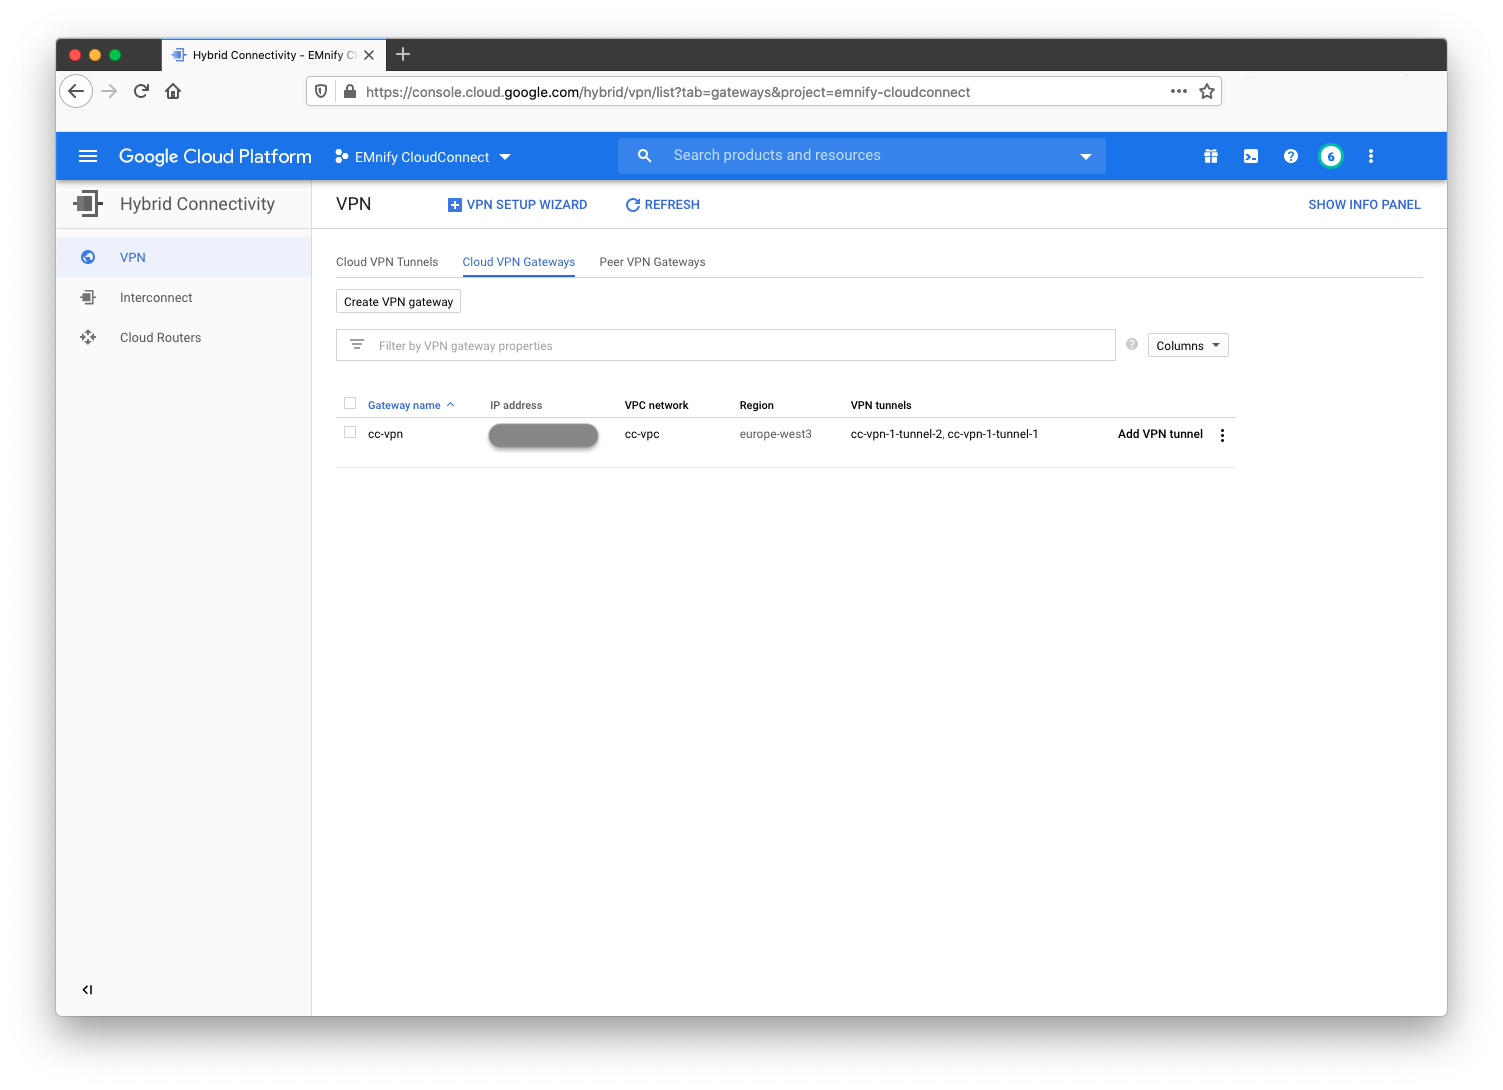Viewport: 1503px width, 1090px height.
Task: Collapse the left sidebar
Action: [87, 989]
